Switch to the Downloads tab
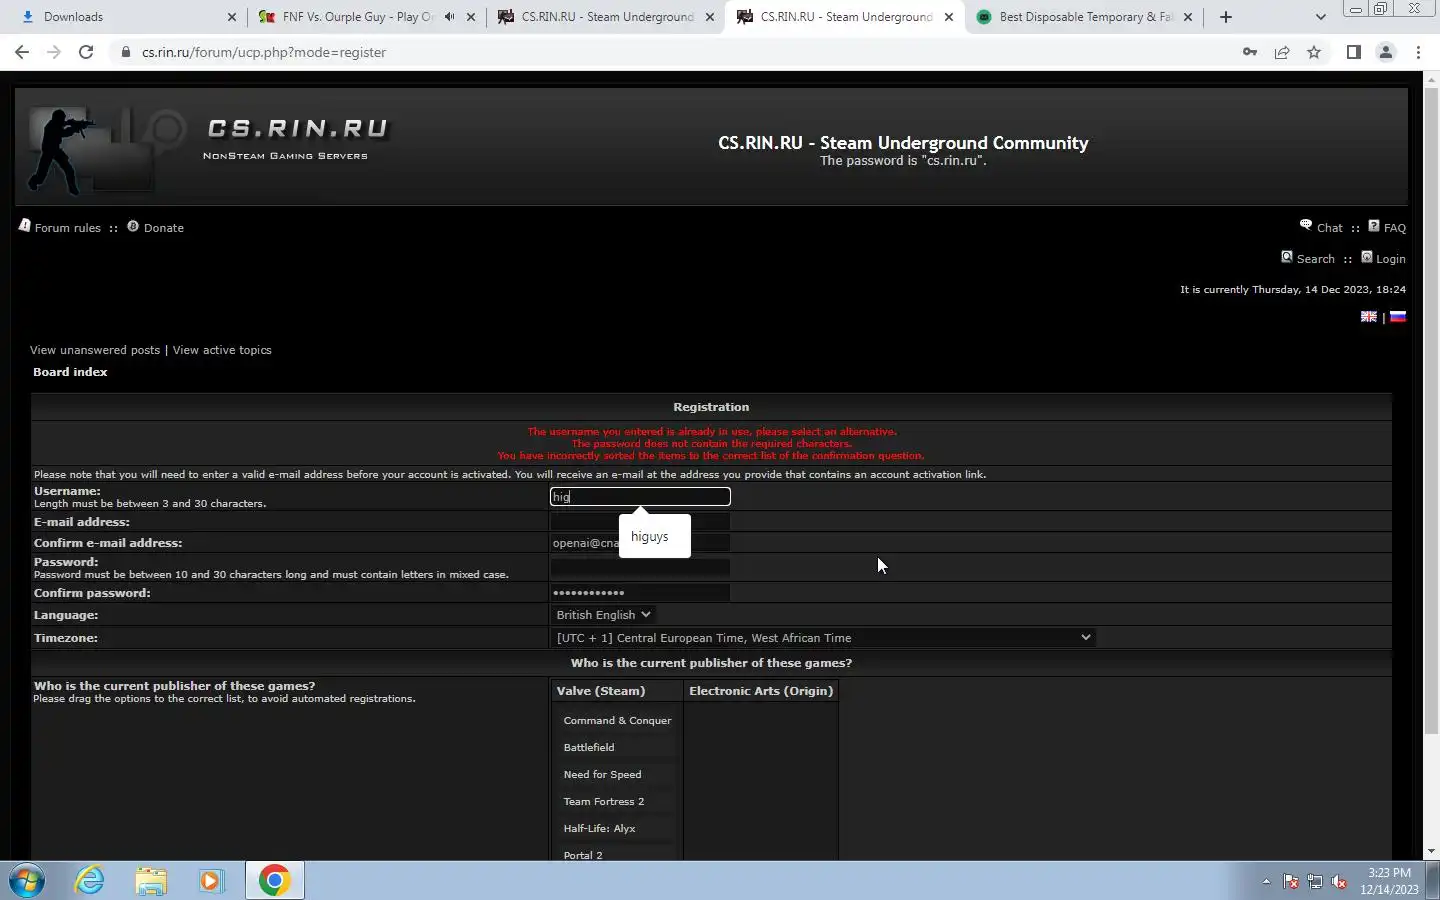The width and height of the screenshot is (1440, 900). (x=120, y=17)
